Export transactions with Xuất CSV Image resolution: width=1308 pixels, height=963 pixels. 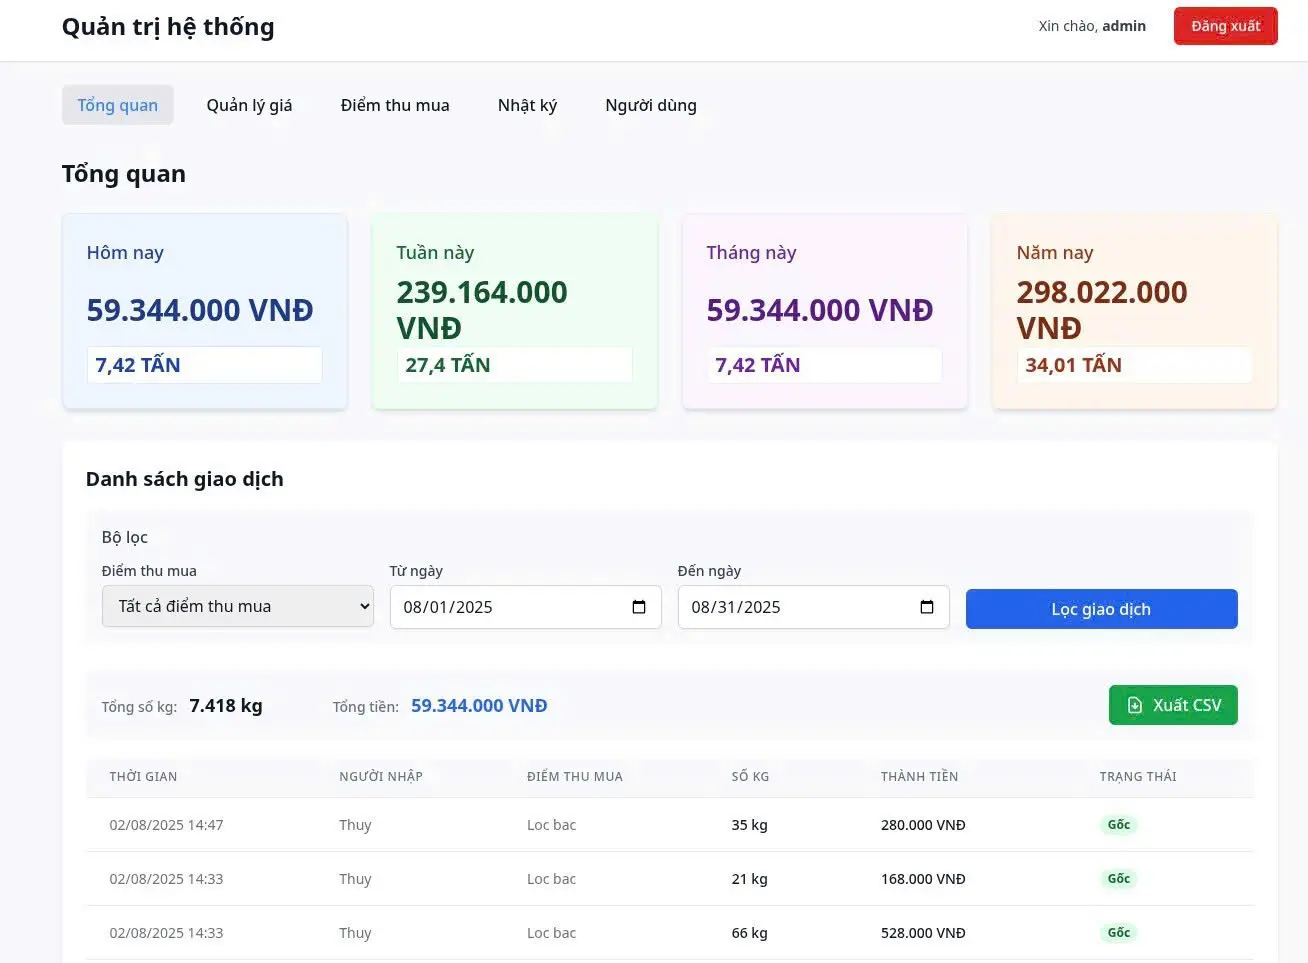1173,705
